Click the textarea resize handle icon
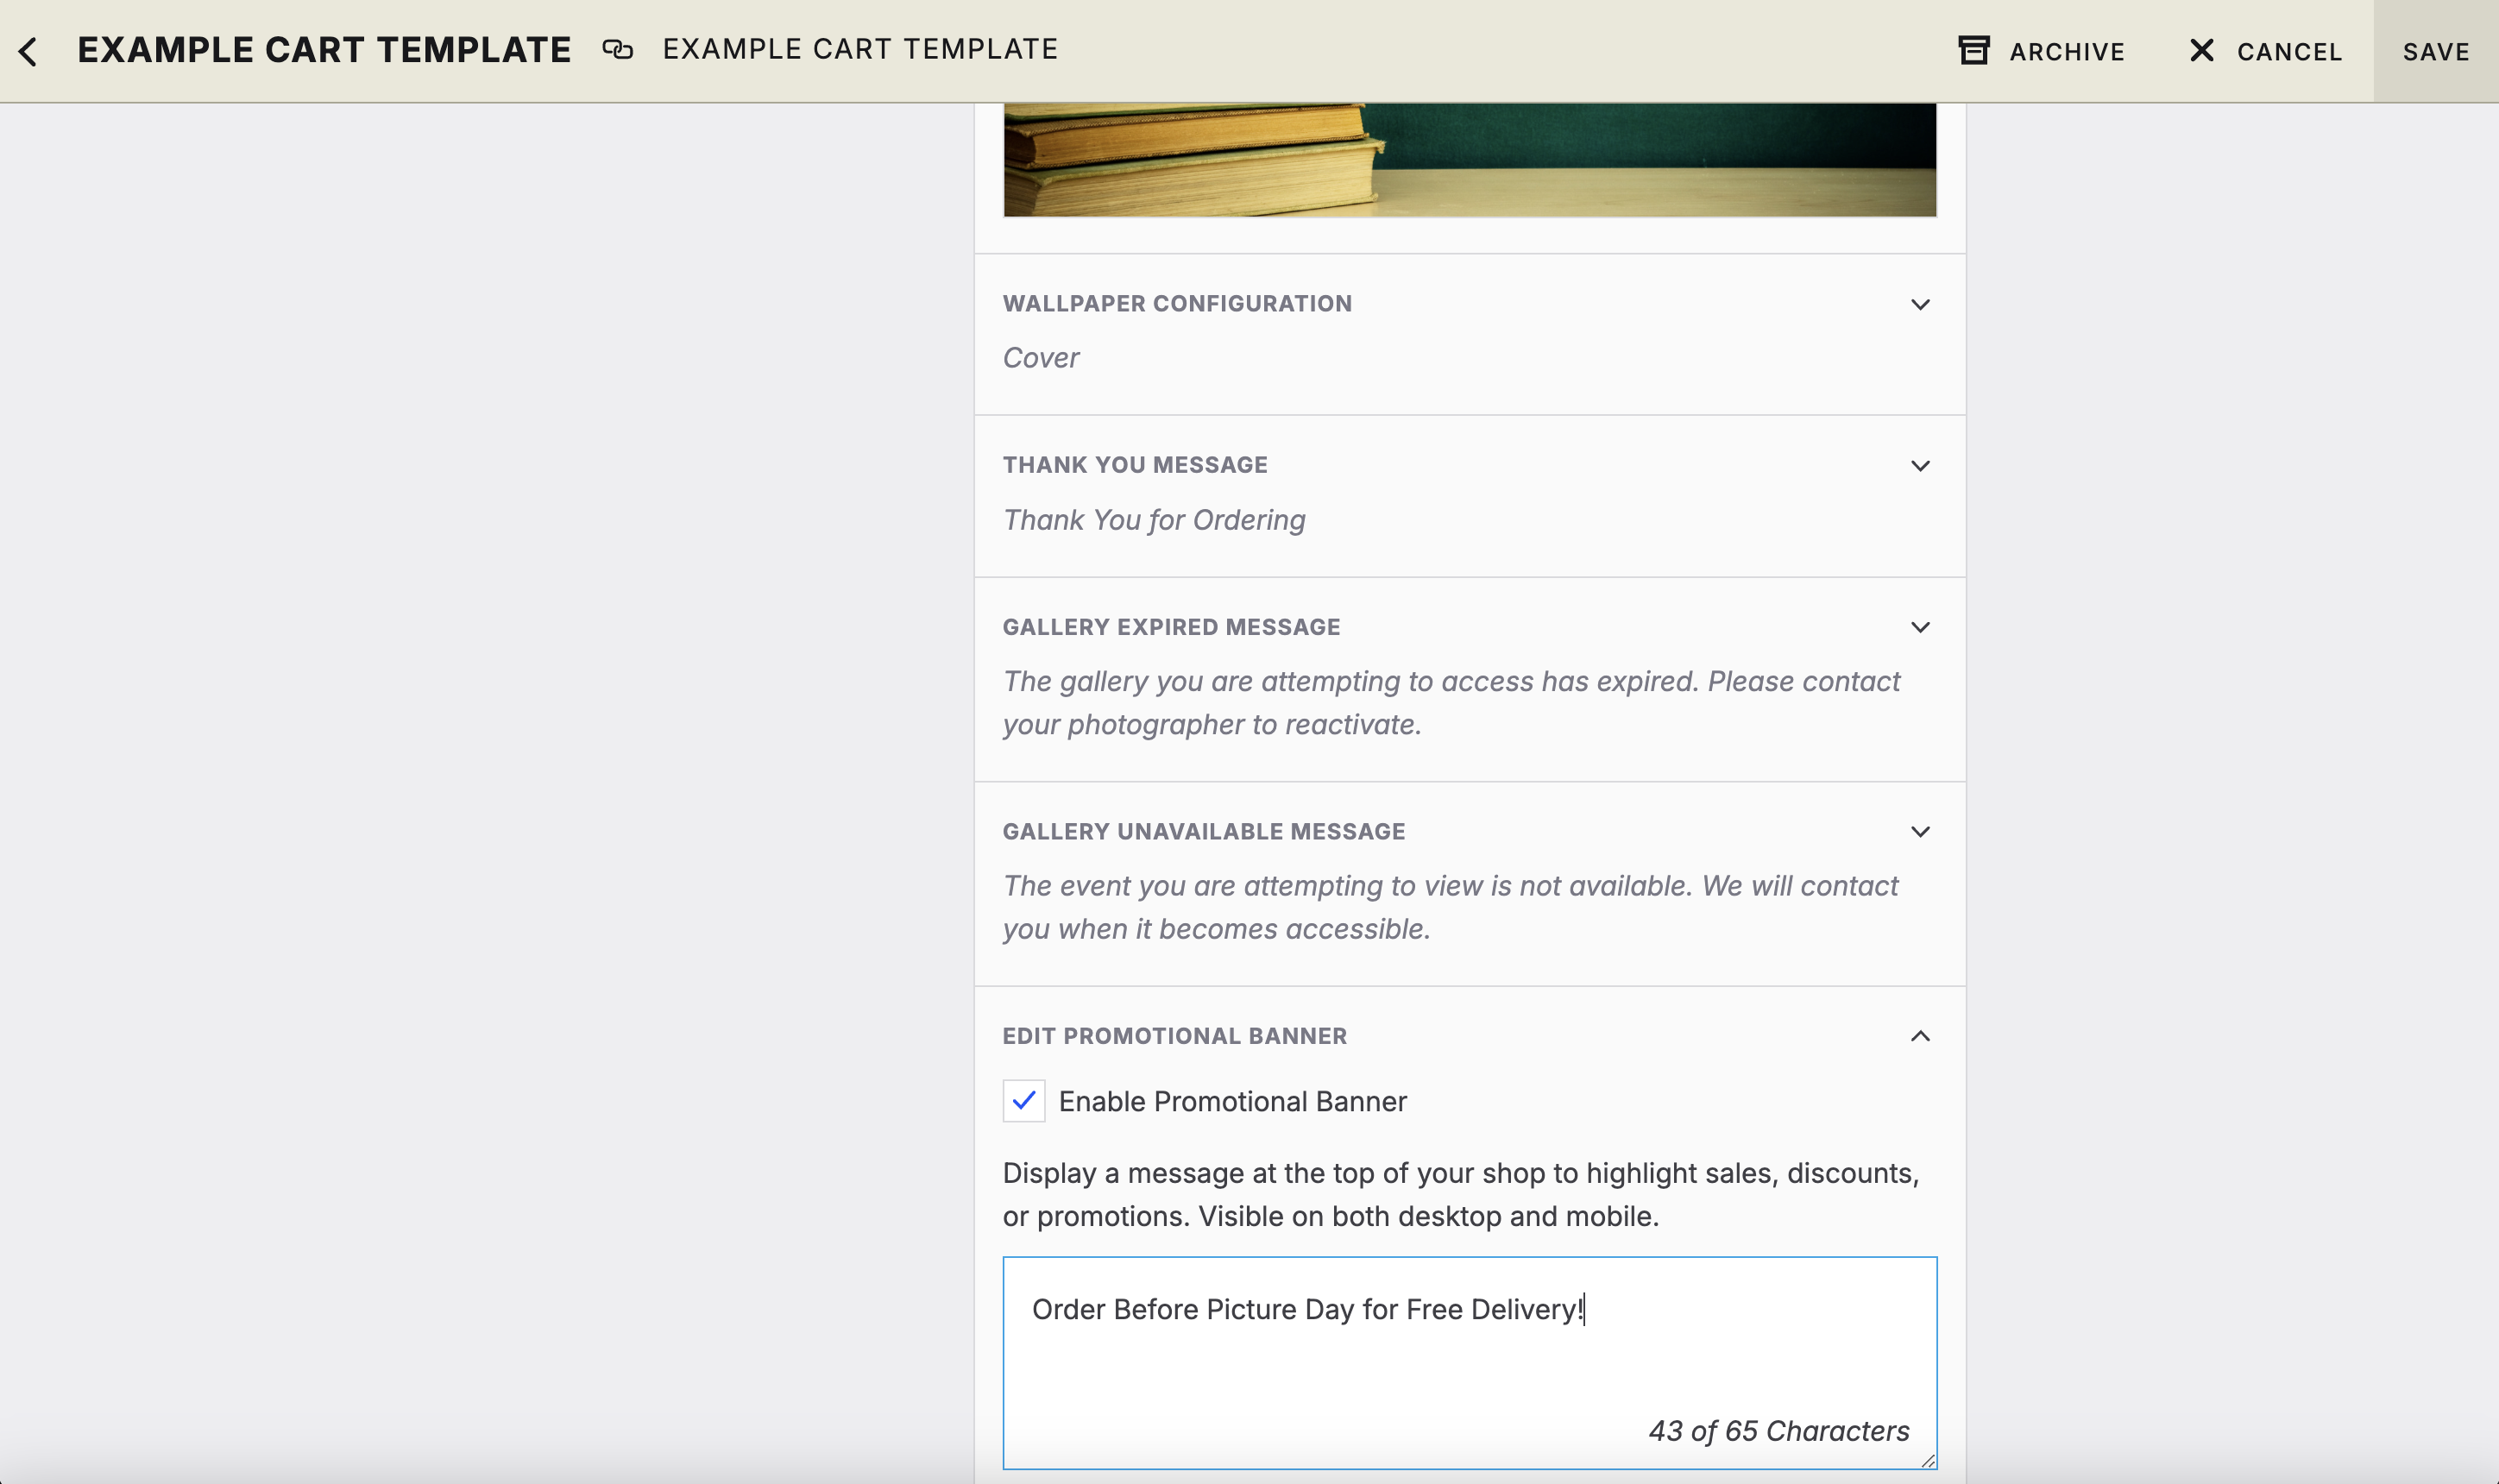The image size is (2499, 1484). pyautogui.click(x=1927, y=1460)
